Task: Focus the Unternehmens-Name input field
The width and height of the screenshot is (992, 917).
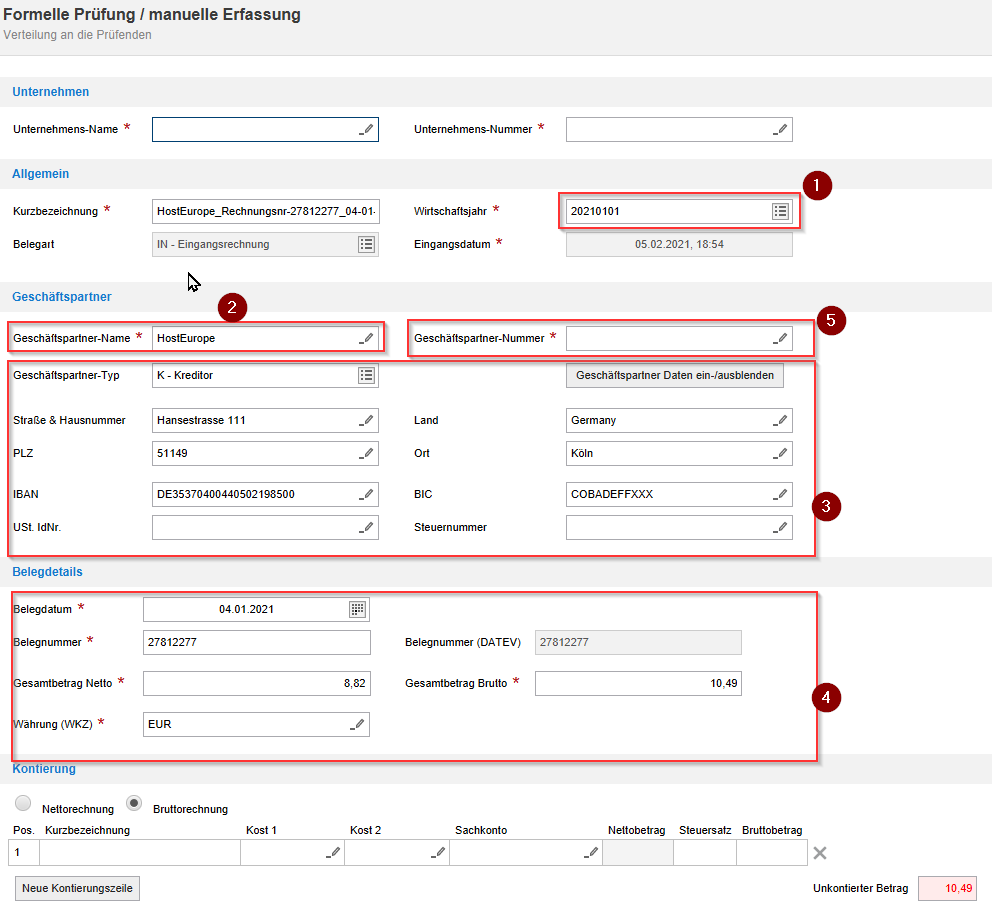Action: pyautogui.click(x=265, y=130)
